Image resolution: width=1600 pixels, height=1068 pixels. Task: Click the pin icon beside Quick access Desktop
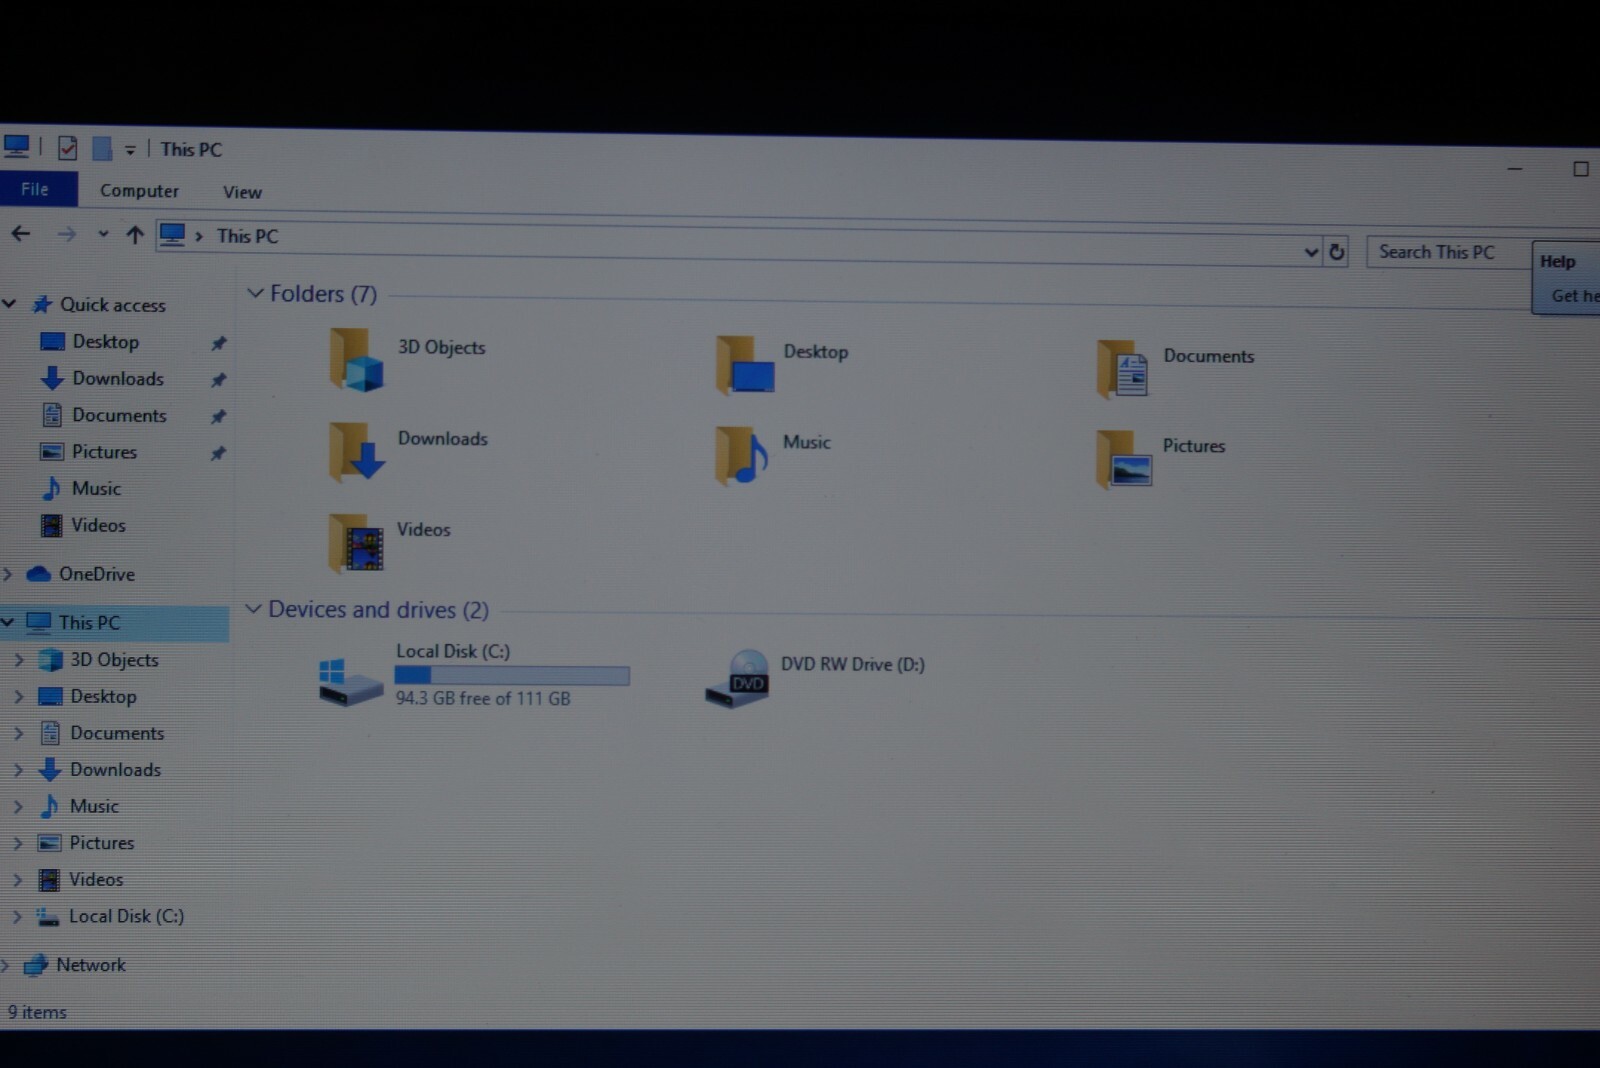tap(218, 343)
